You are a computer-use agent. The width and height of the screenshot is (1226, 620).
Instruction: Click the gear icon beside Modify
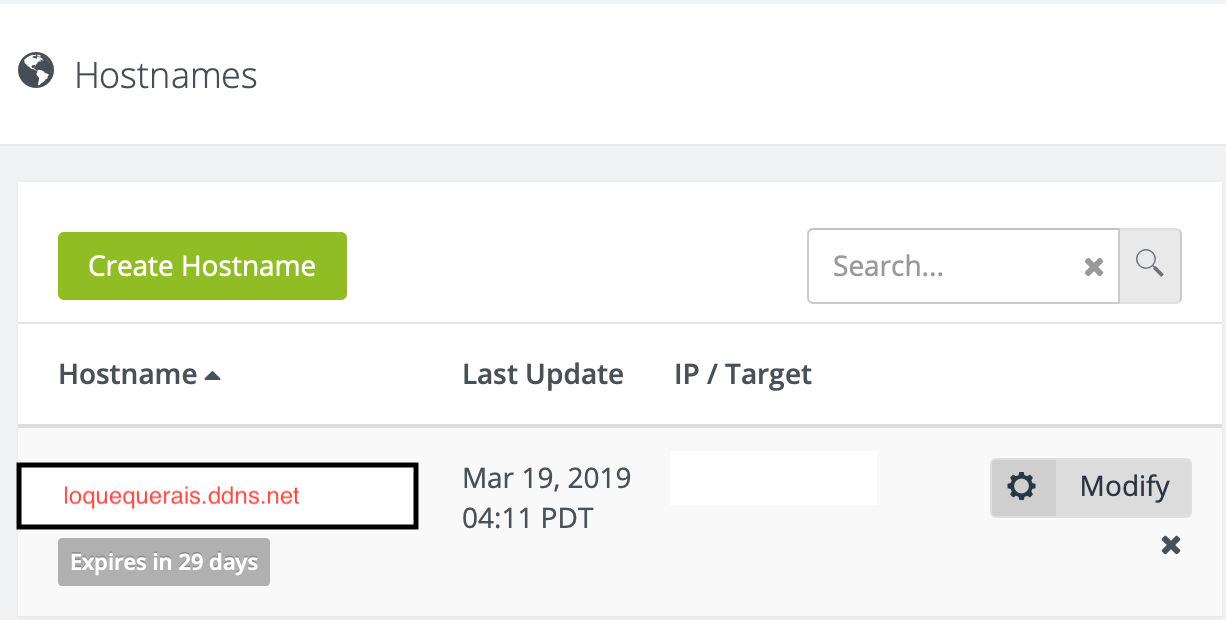[x=1022, y=487]
